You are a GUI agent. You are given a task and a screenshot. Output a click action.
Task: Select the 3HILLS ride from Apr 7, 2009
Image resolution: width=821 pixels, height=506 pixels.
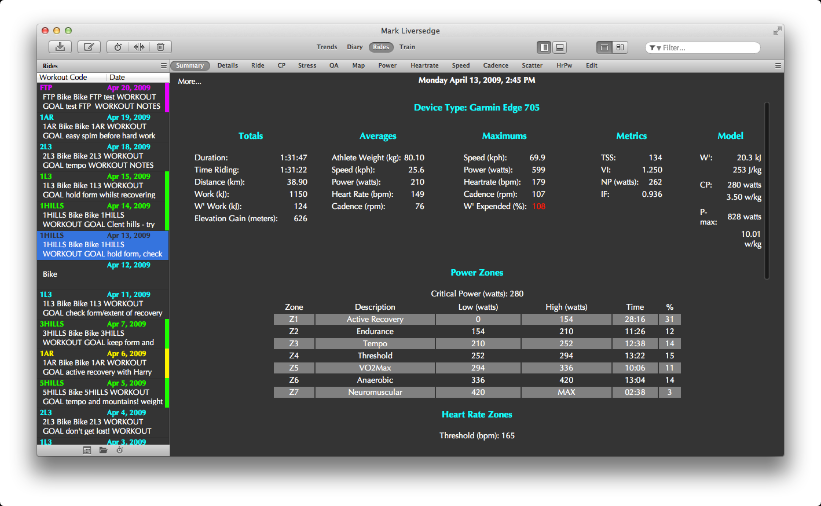pyautogui.click(x=102, y=334)
